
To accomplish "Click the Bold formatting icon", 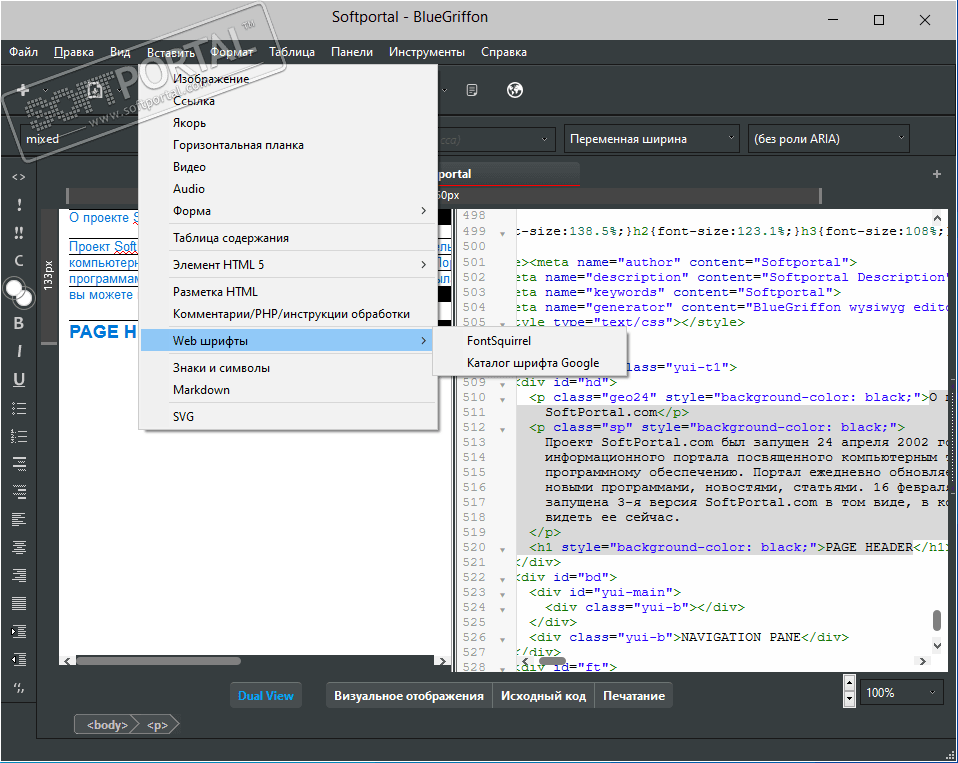I will 18,323.
